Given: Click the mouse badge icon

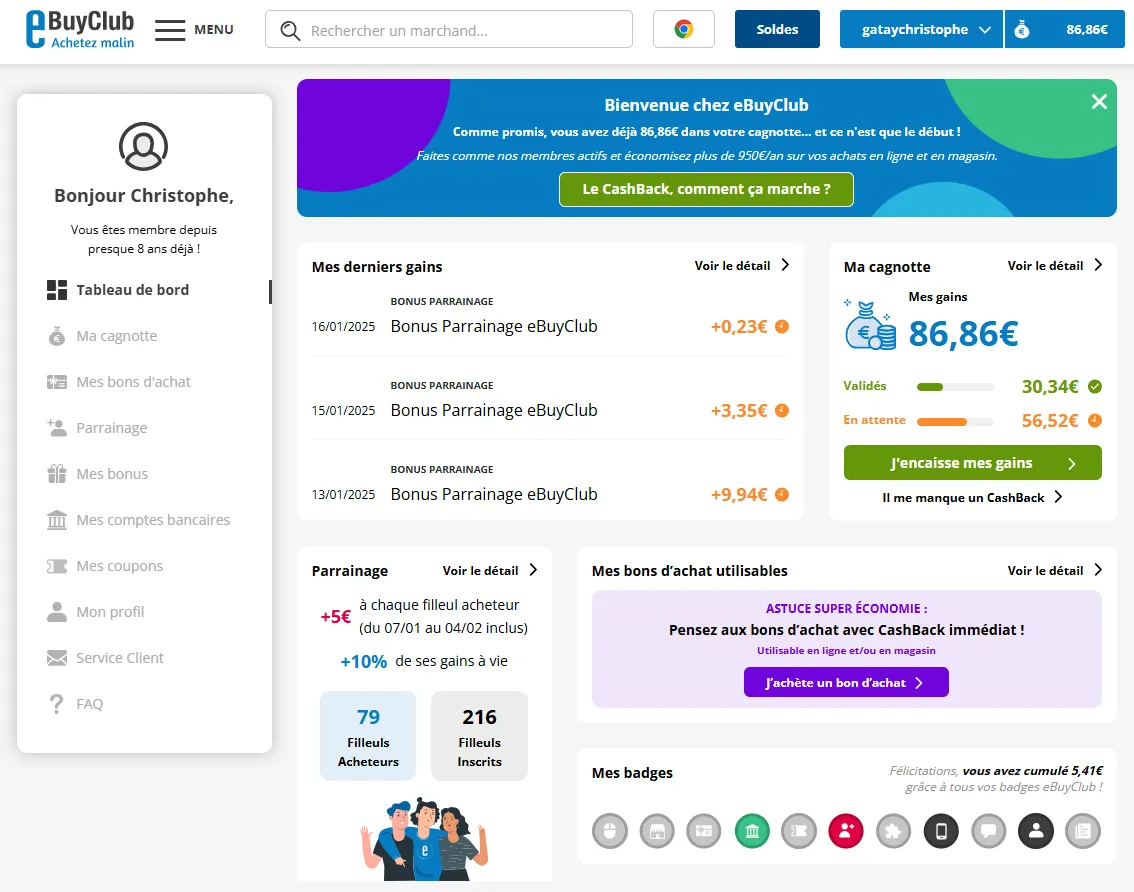Looking at the screenshot, I should (x=610, y=831).
